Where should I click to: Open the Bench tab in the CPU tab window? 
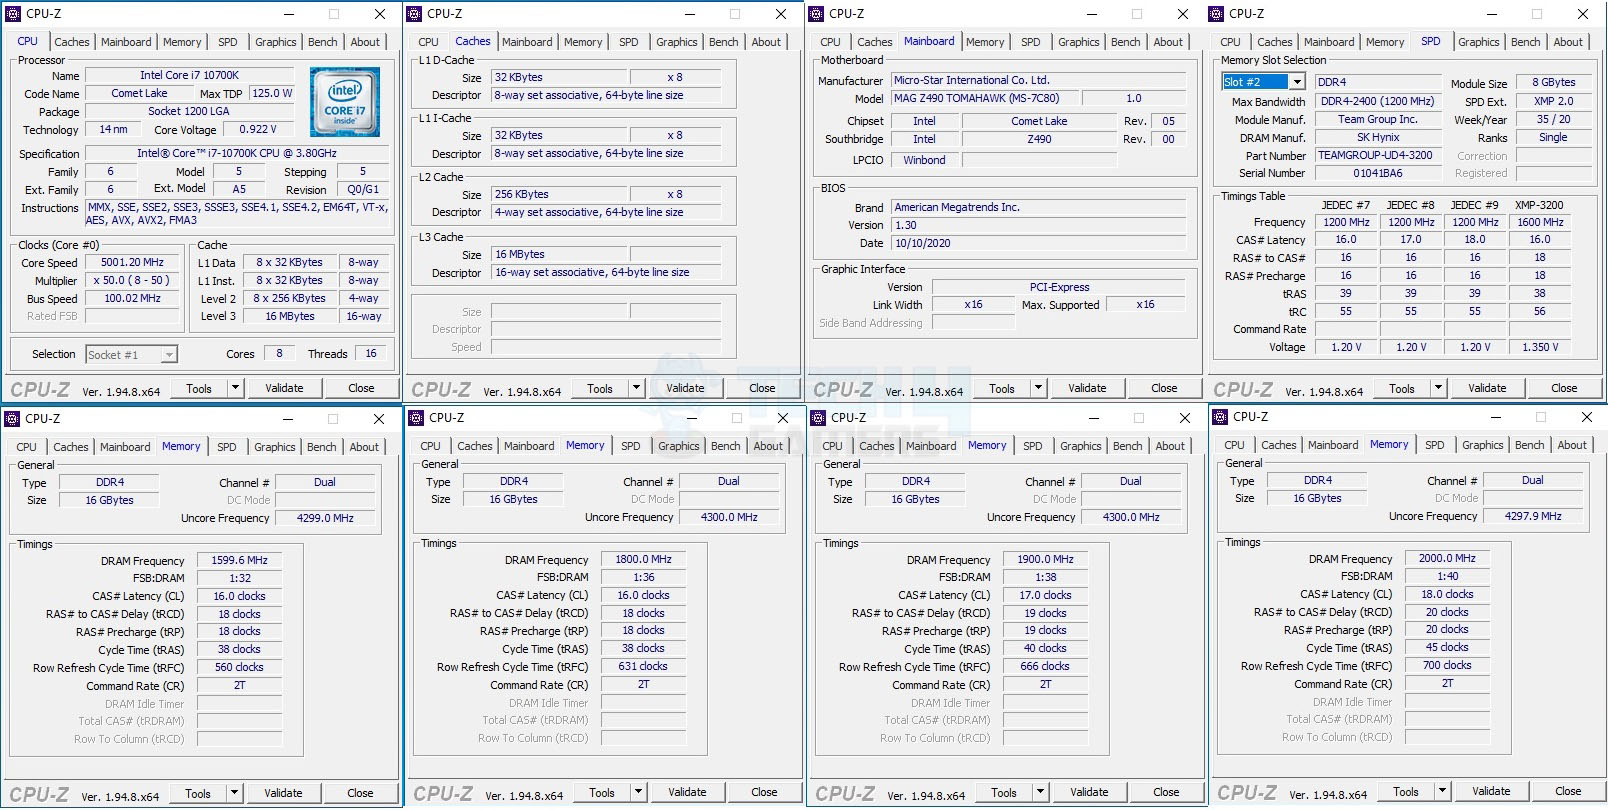pyautogui.click(x=322, y=42)
